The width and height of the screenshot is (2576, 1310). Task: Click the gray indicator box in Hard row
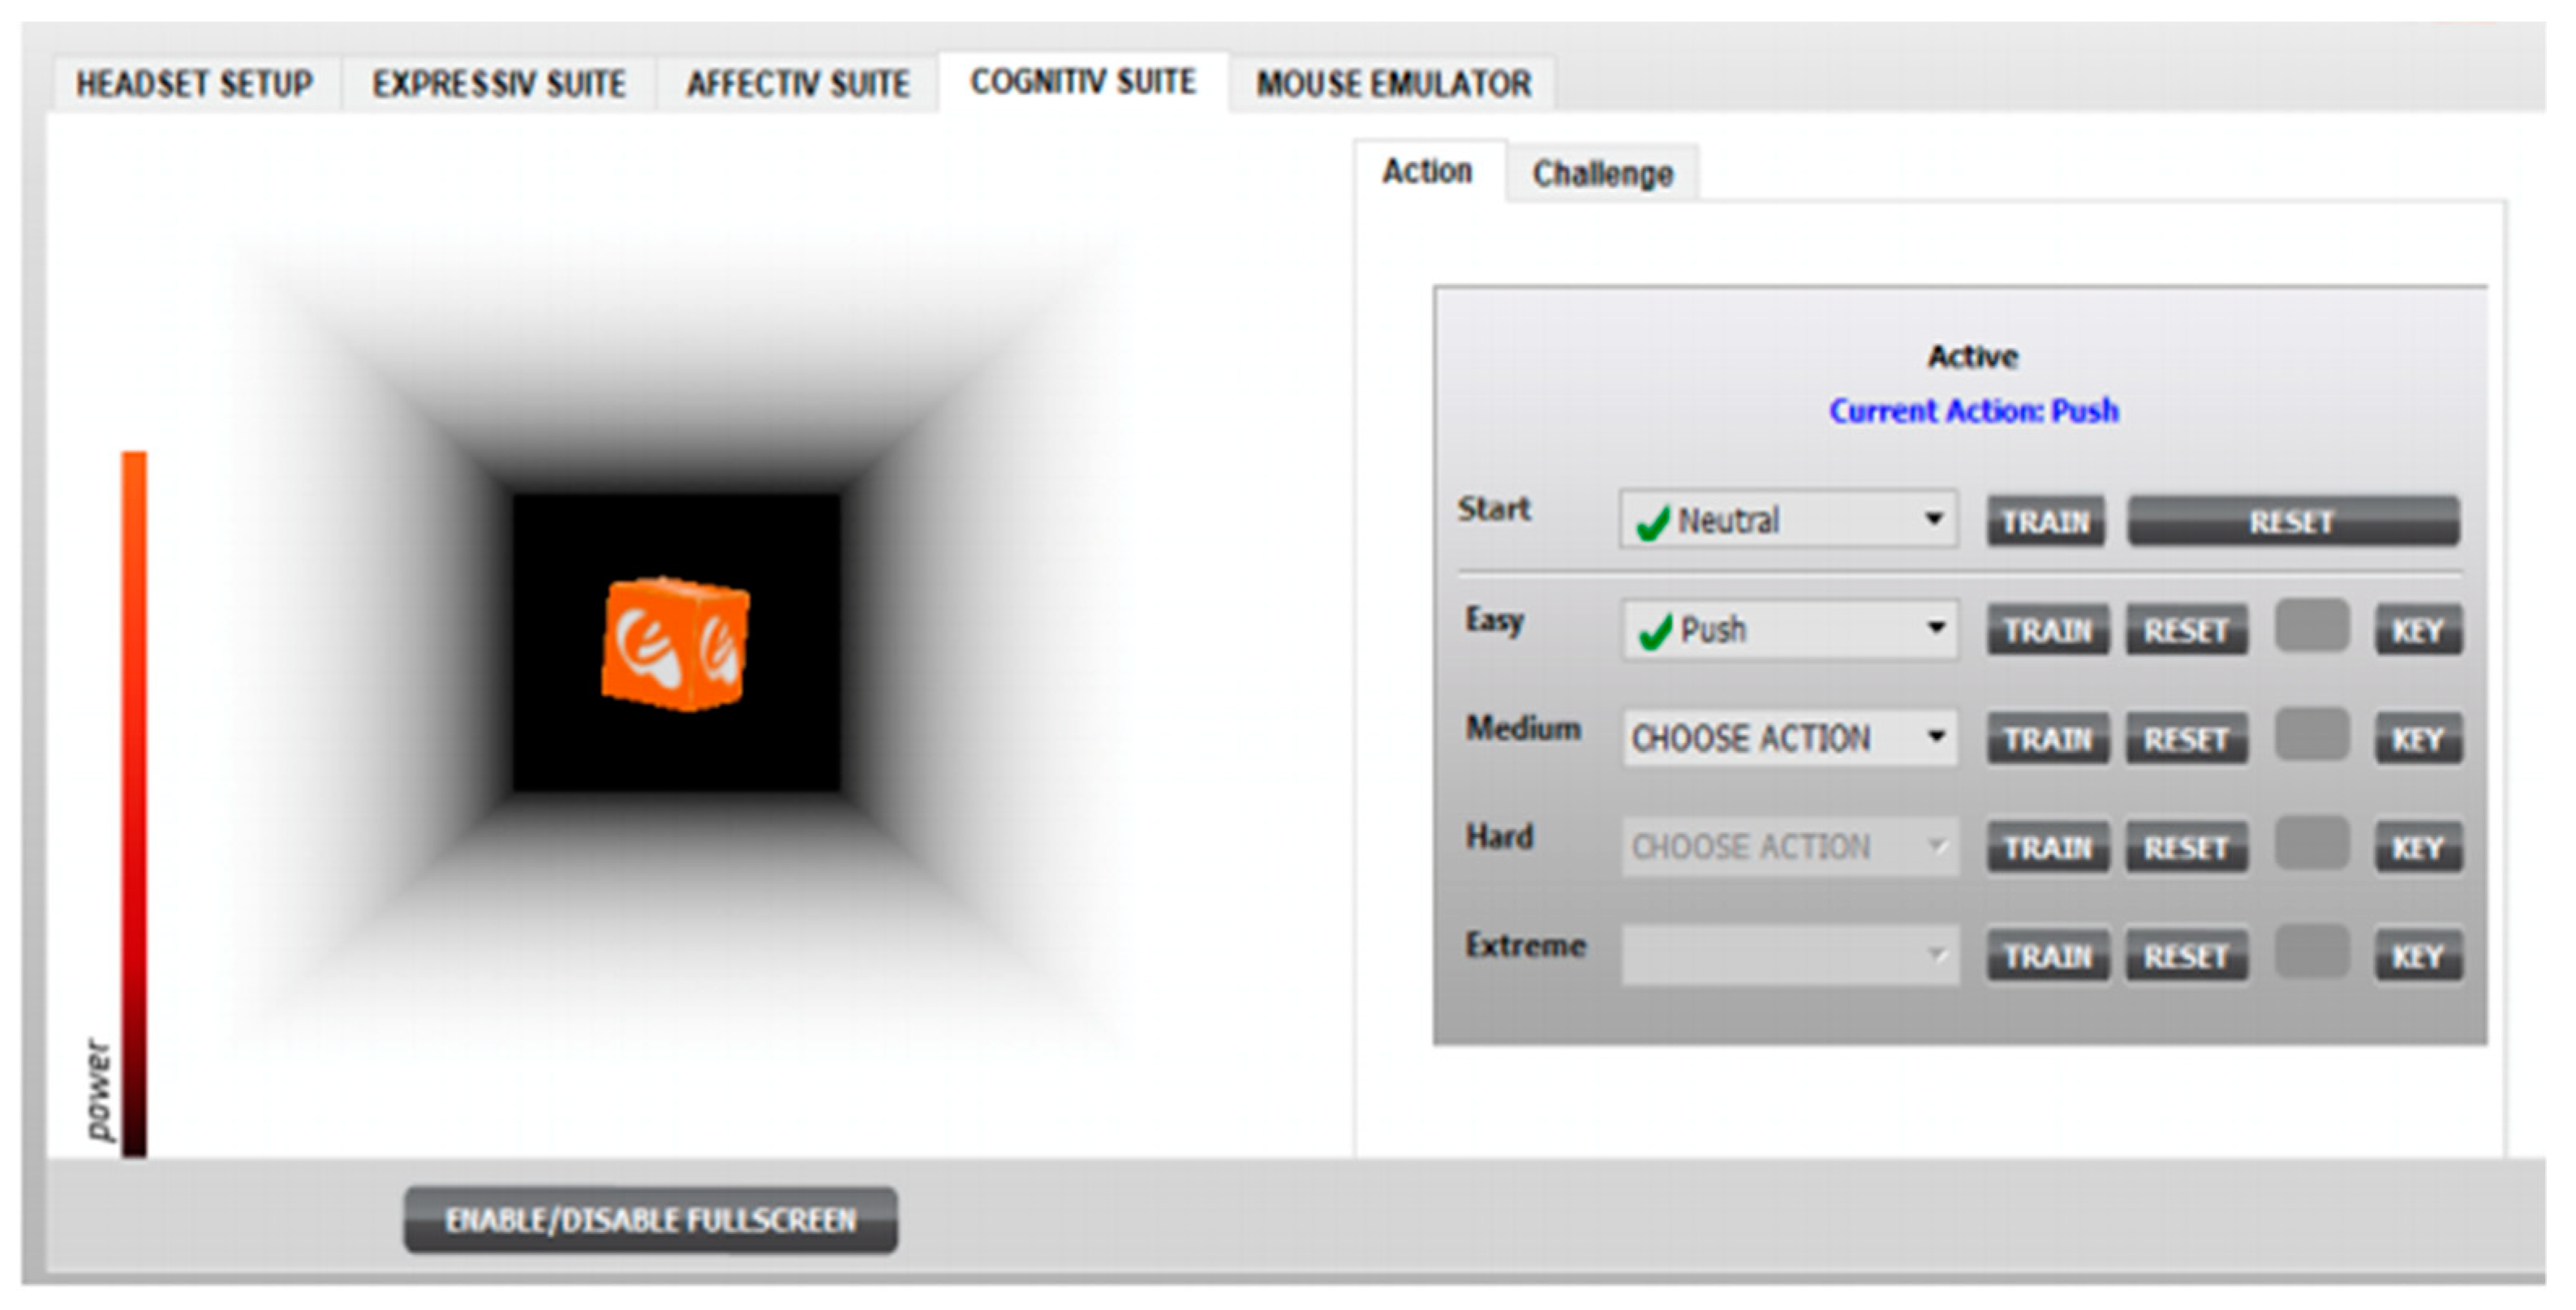coord(2311,843)
